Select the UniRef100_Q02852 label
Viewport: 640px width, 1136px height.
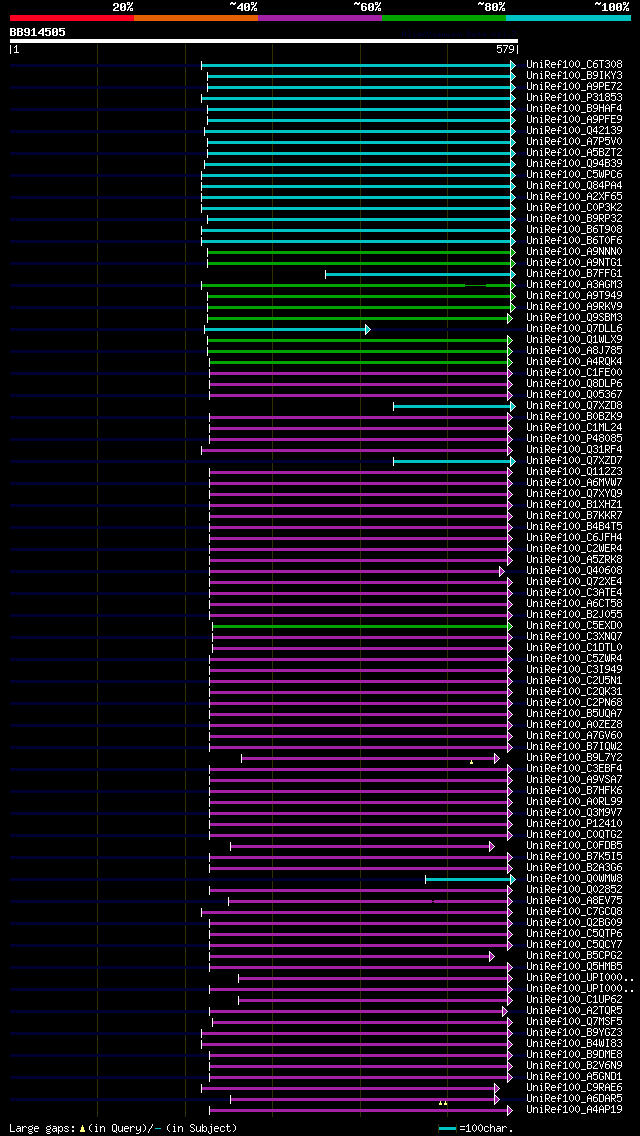click(x=574, y=890)
